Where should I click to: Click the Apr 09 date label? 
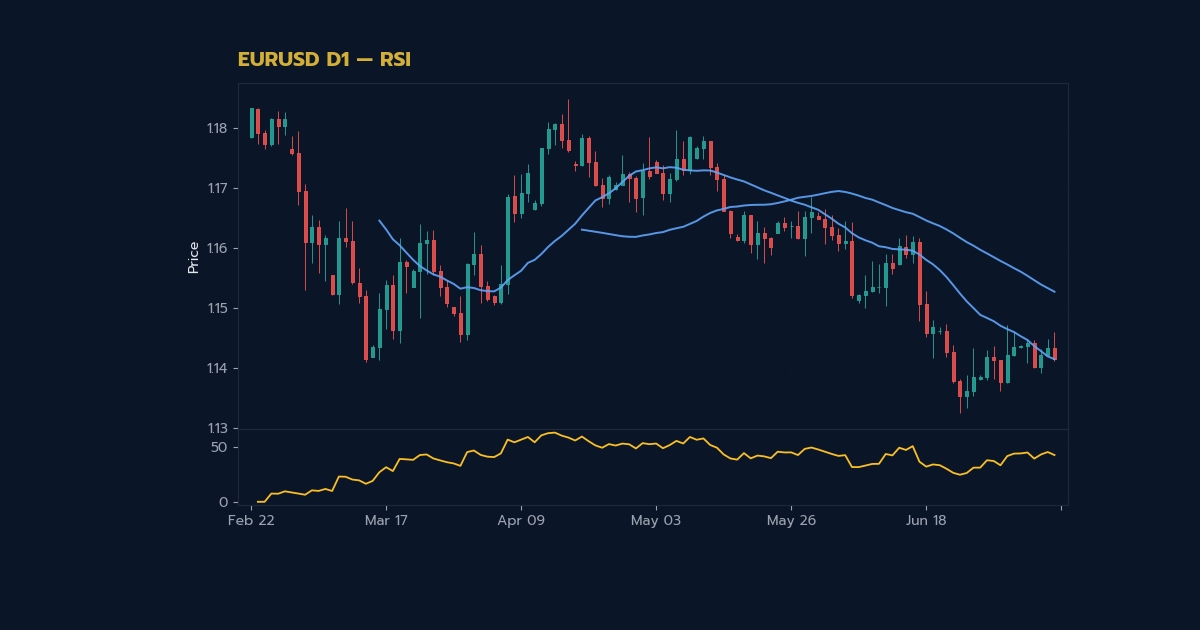point(522,520)
